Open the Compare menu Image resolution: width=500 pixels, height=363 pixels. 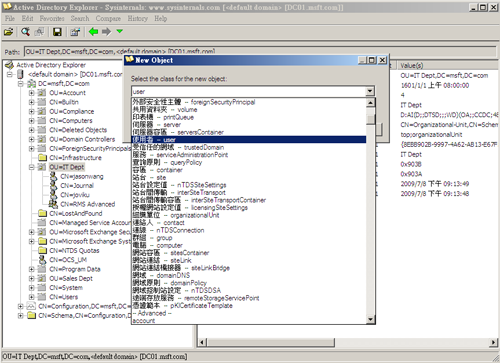(x=108, y=18)
